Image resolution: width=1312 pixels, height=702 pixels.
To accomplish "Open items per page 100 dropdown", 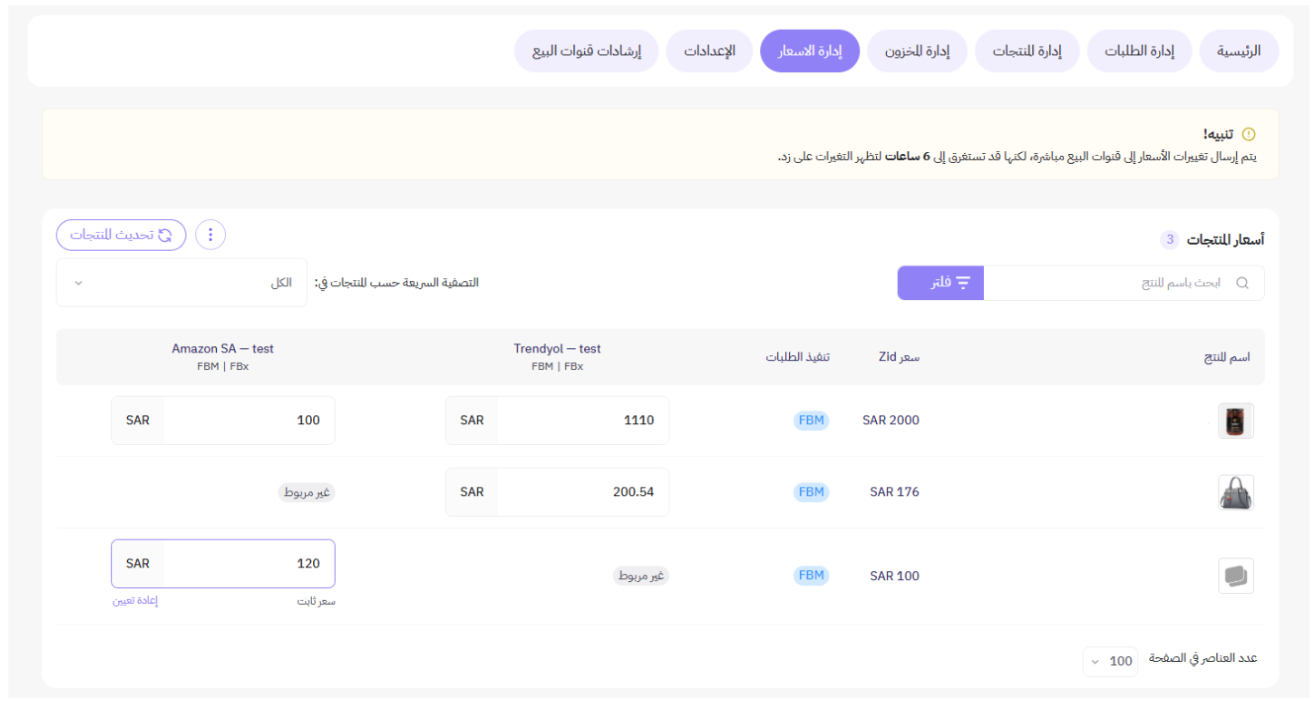I will [x=1110, y=661].
